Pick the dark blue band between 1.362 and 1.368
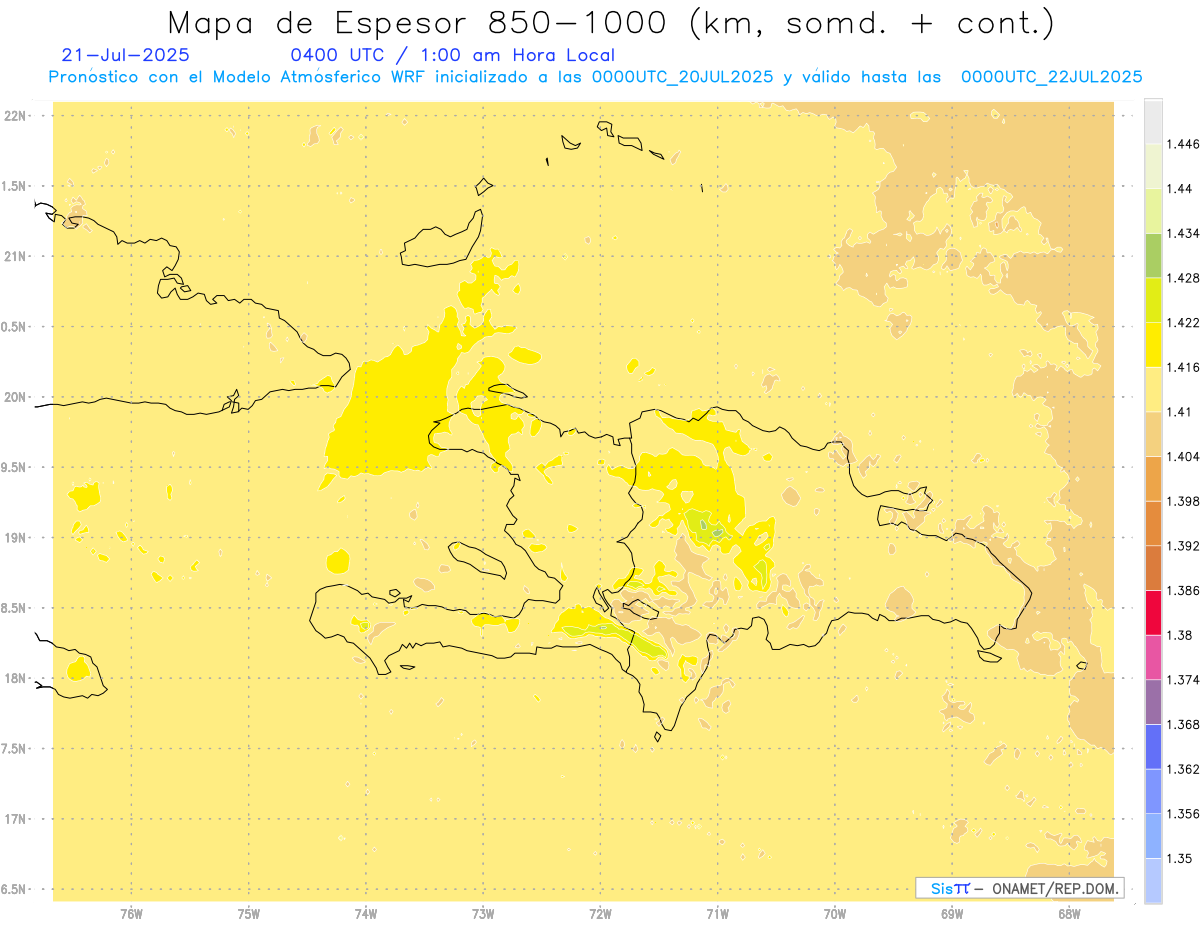Image resolution: width=1200 pixels, height=927 pixels. (1153, 747)
